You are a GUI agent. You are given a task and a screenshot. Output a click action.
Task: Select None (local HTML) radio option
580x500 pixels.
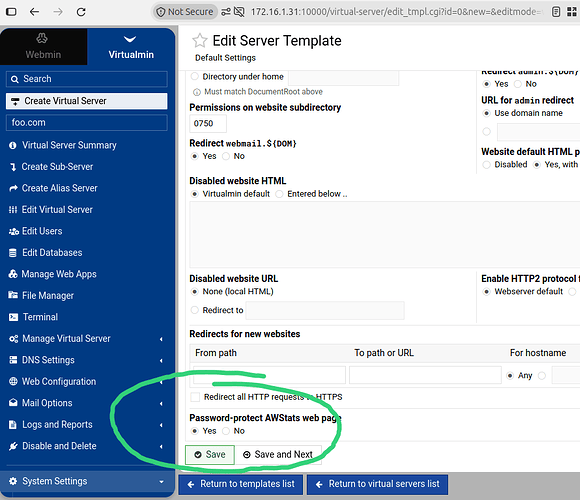point(195,292)
